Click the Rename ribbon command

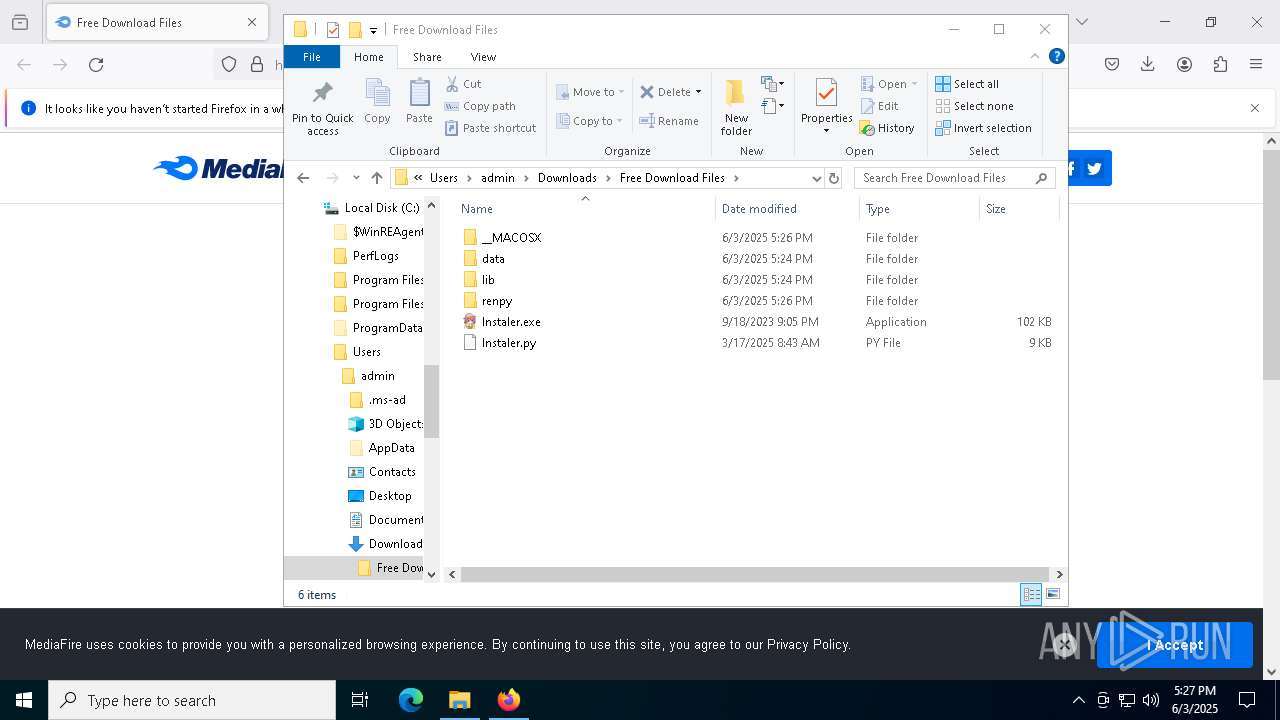coord(669,121)
